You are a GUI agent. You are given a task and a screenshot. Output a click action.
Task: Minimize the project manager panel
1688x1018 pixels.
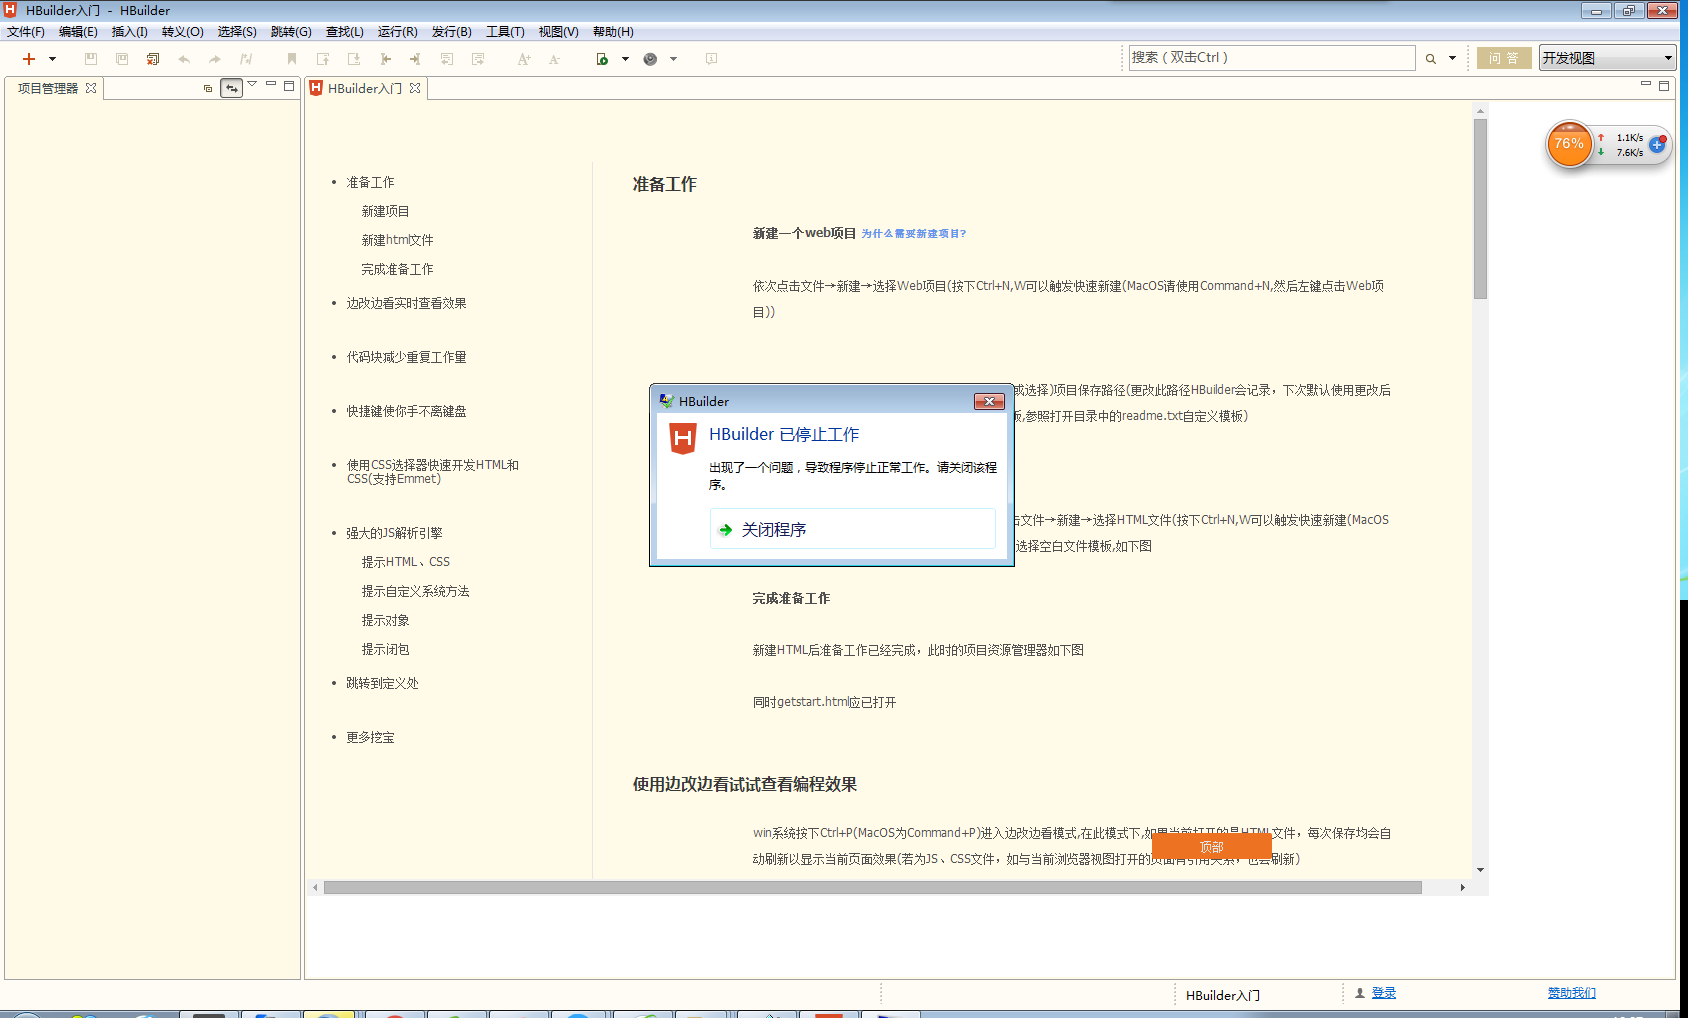tap(271, 85)
